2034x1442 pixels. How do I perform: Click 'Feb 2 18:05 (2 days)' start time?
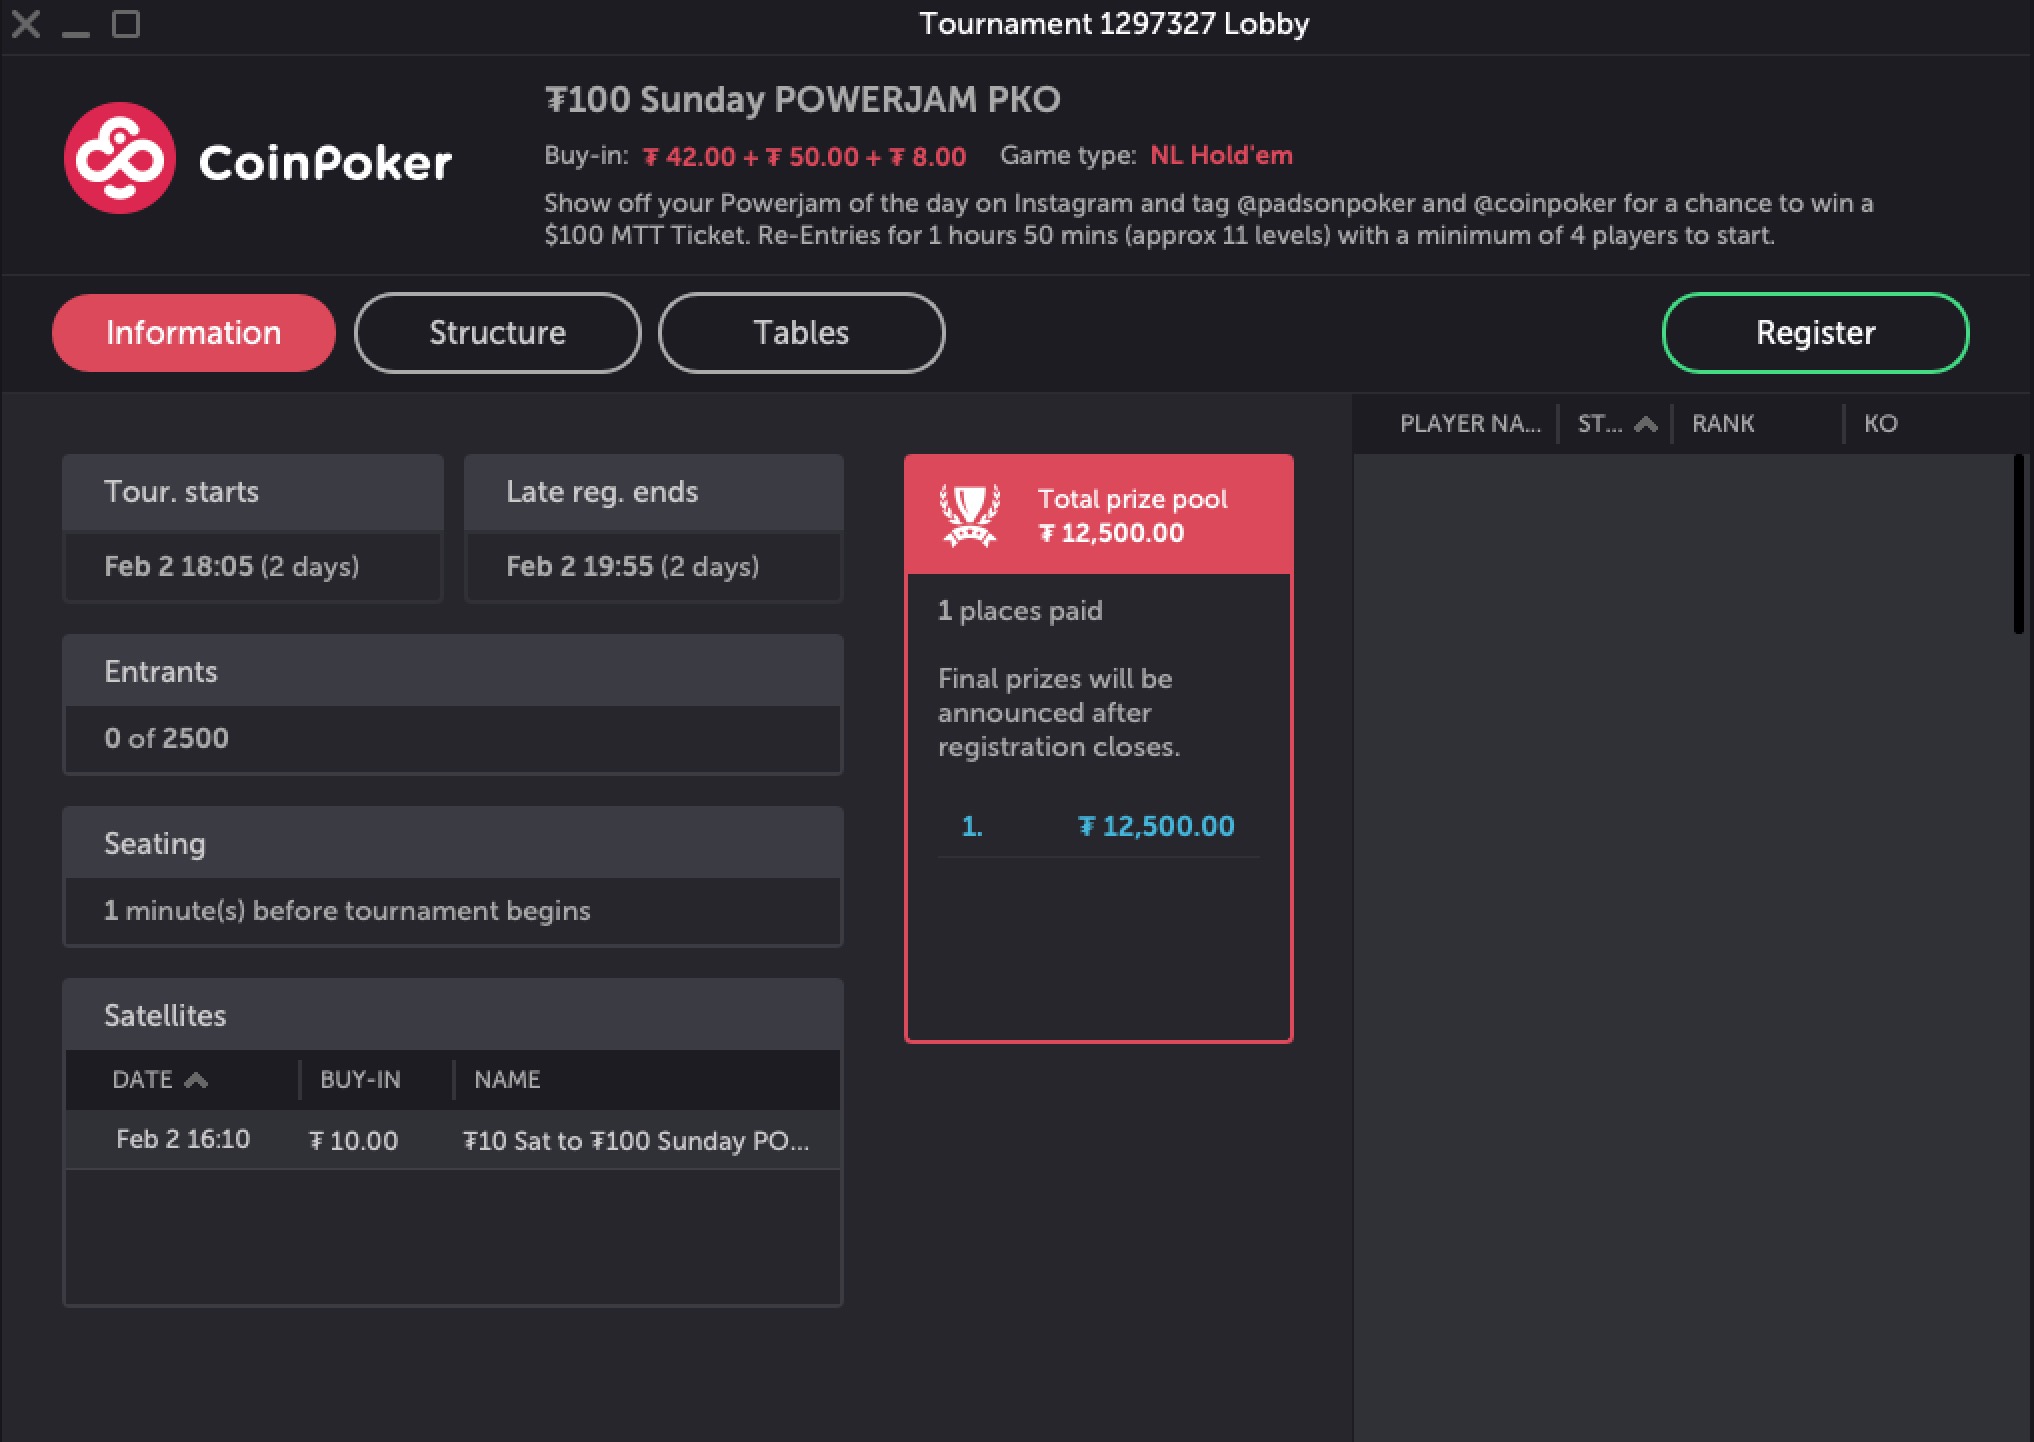[232, 567]
